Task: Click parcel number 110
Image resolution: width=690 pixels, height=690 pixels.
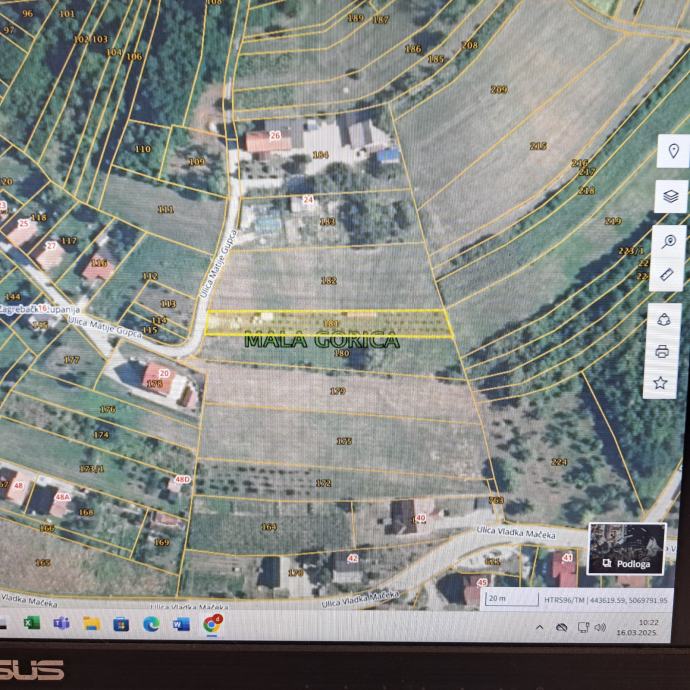Action: pyautogui.click(x=143, y=149)
